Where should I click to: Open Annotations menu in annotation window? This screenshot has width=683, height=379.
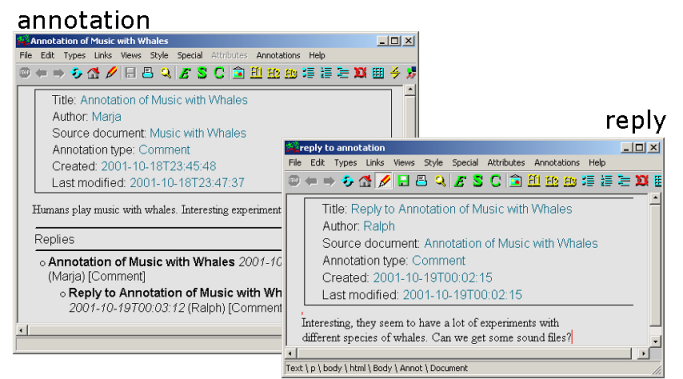(278, 55)
